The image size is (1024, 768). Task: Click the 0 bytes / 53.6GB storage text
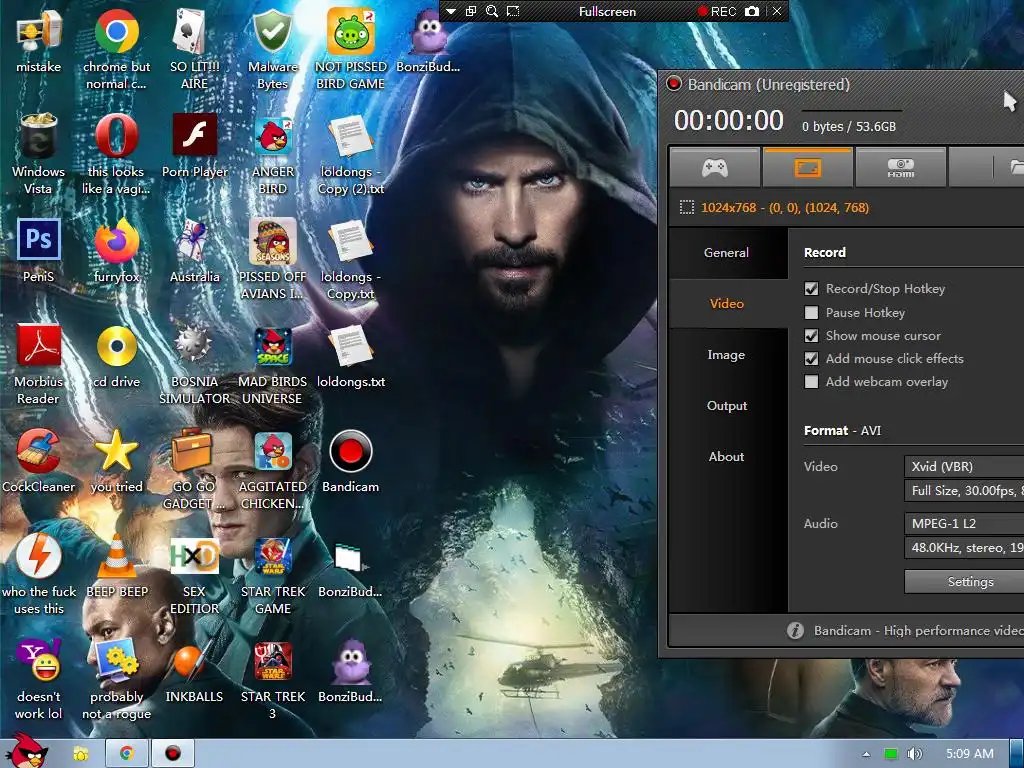tap(848, 127)
